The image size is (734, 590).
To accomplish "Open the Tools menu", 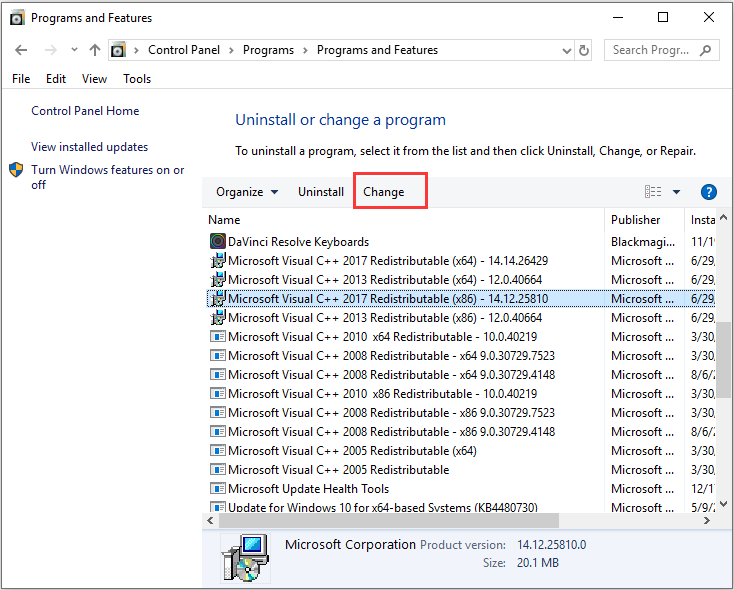I will [137, 79].
